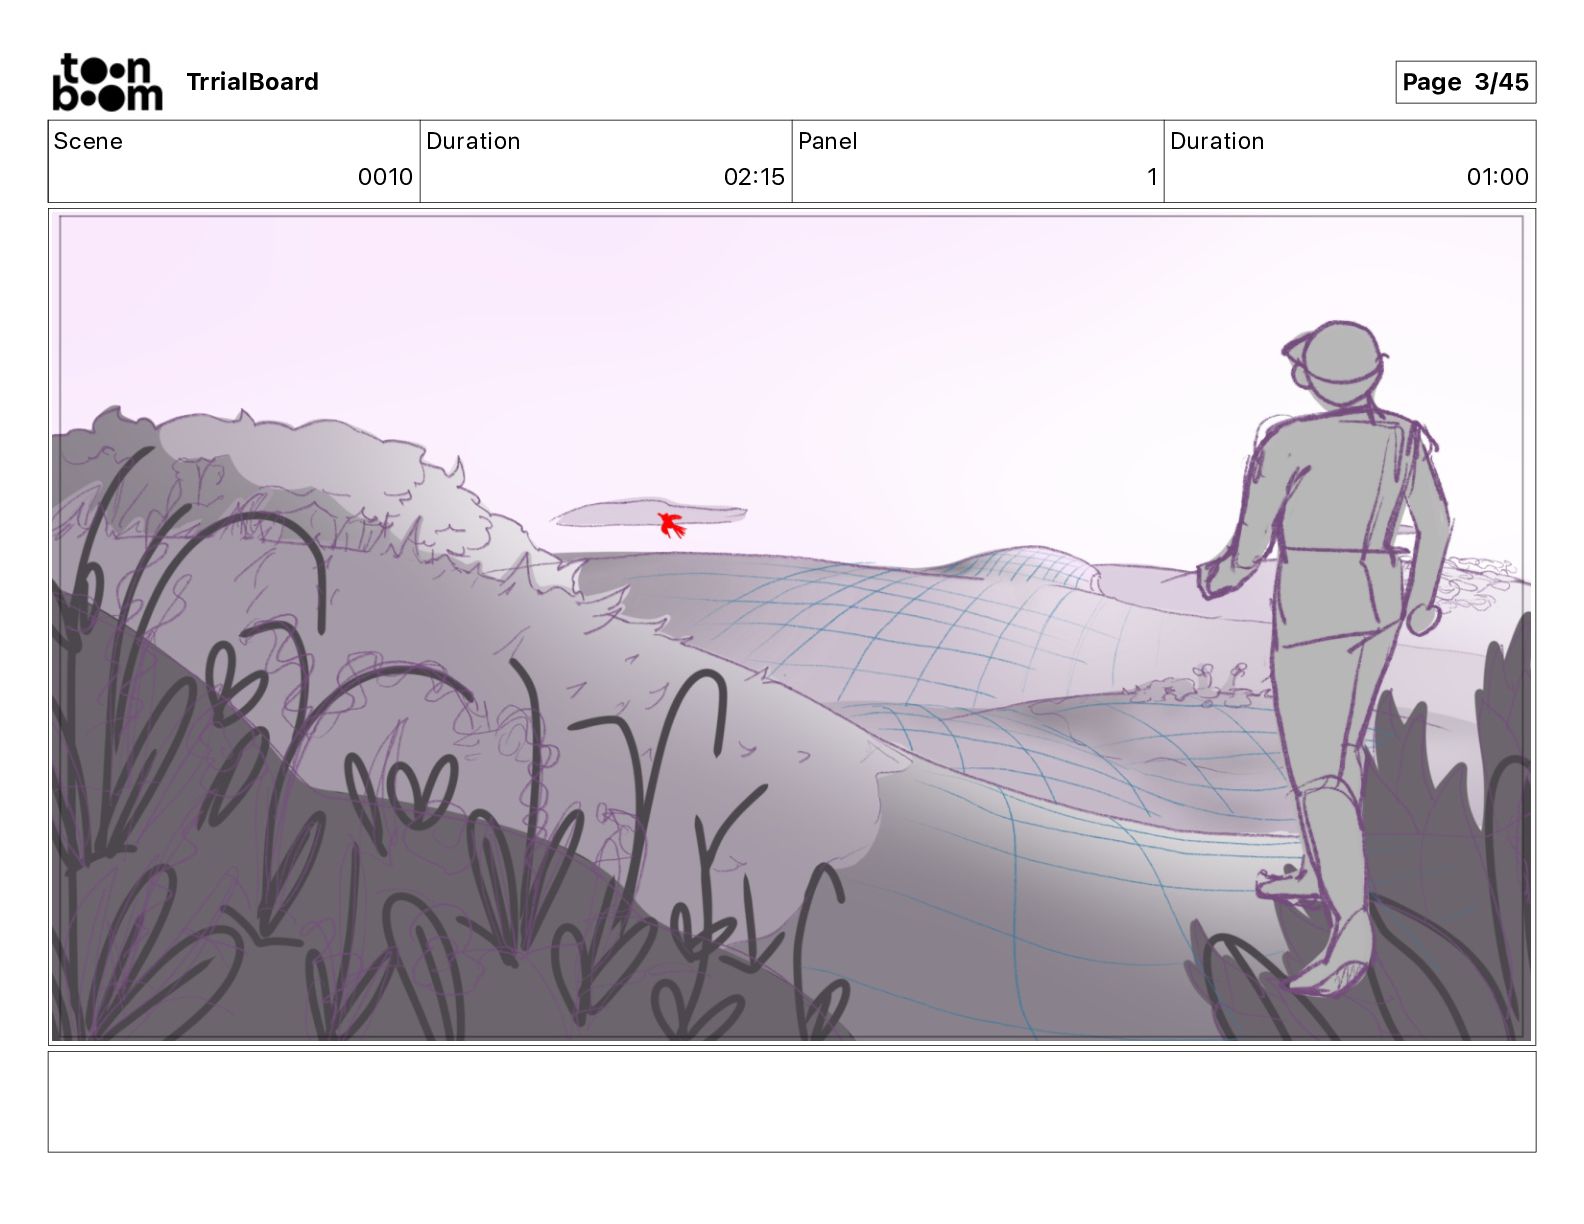Viewport: 1584px width, 1224px height.
Task: Click the empty notes box below panel
Action: pos(792,1101)
